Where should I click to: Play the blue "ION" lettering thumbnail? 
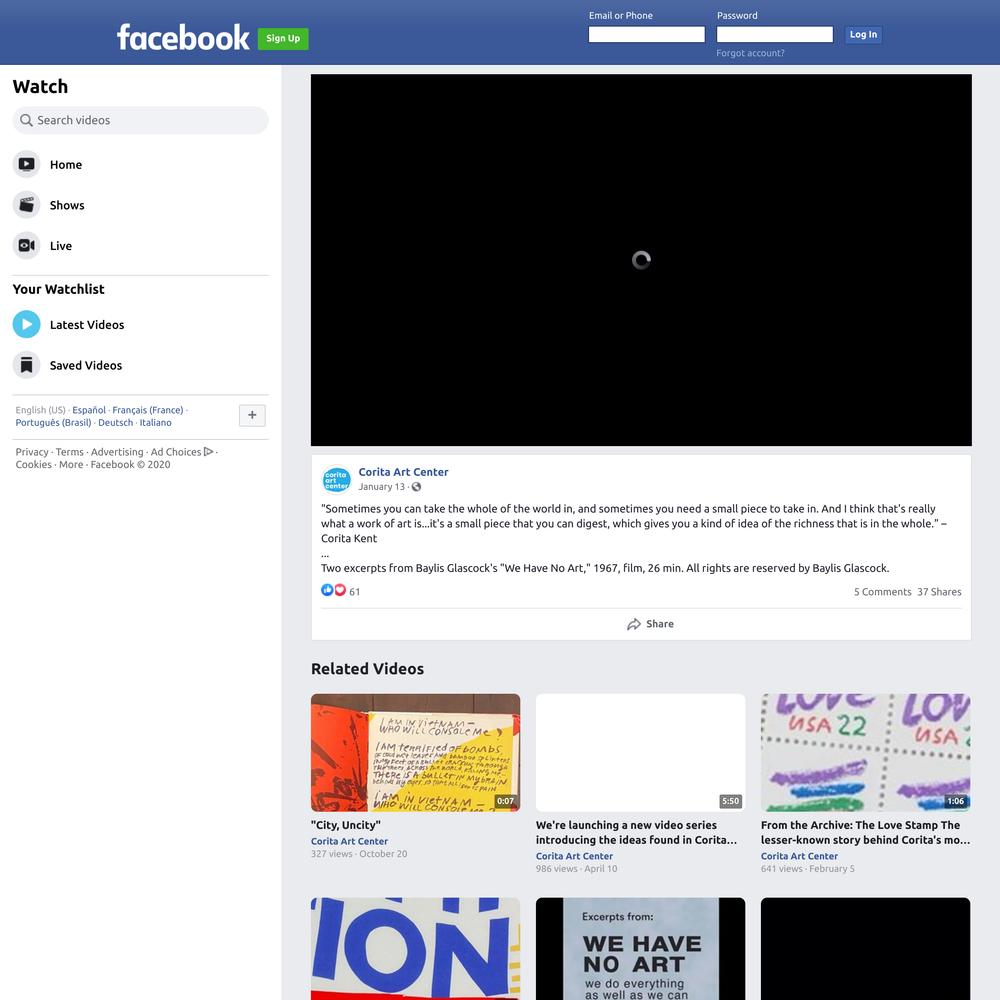coord(415,949)
